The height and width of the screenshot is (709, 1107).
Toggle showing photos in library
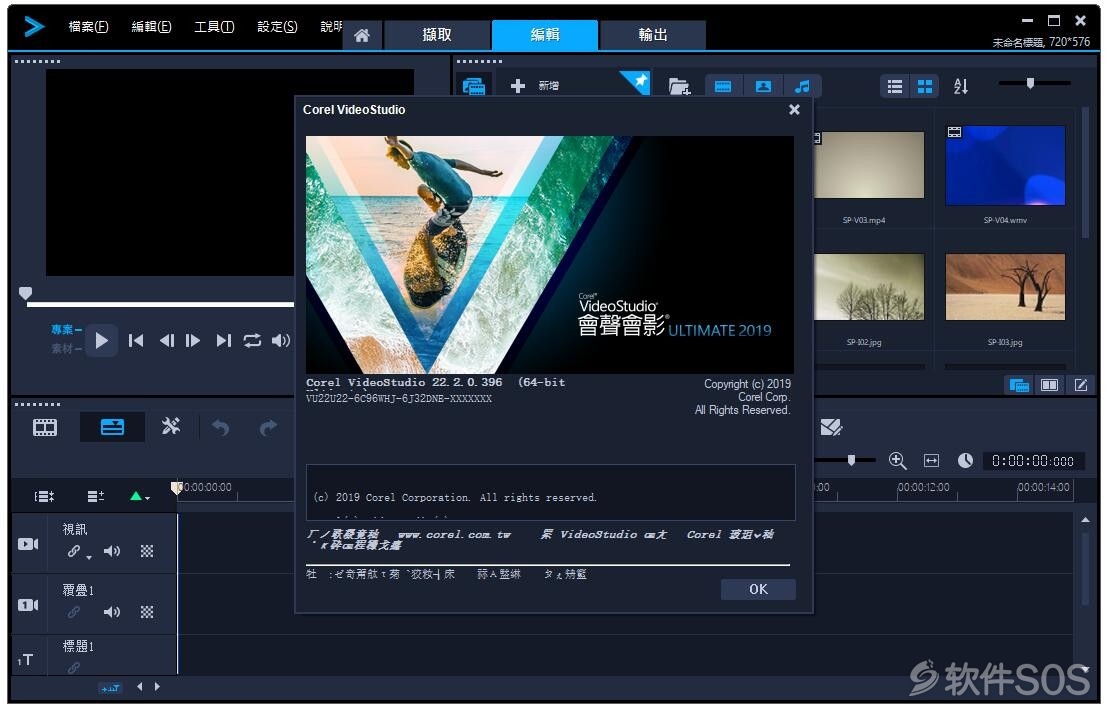click(763, 86)
